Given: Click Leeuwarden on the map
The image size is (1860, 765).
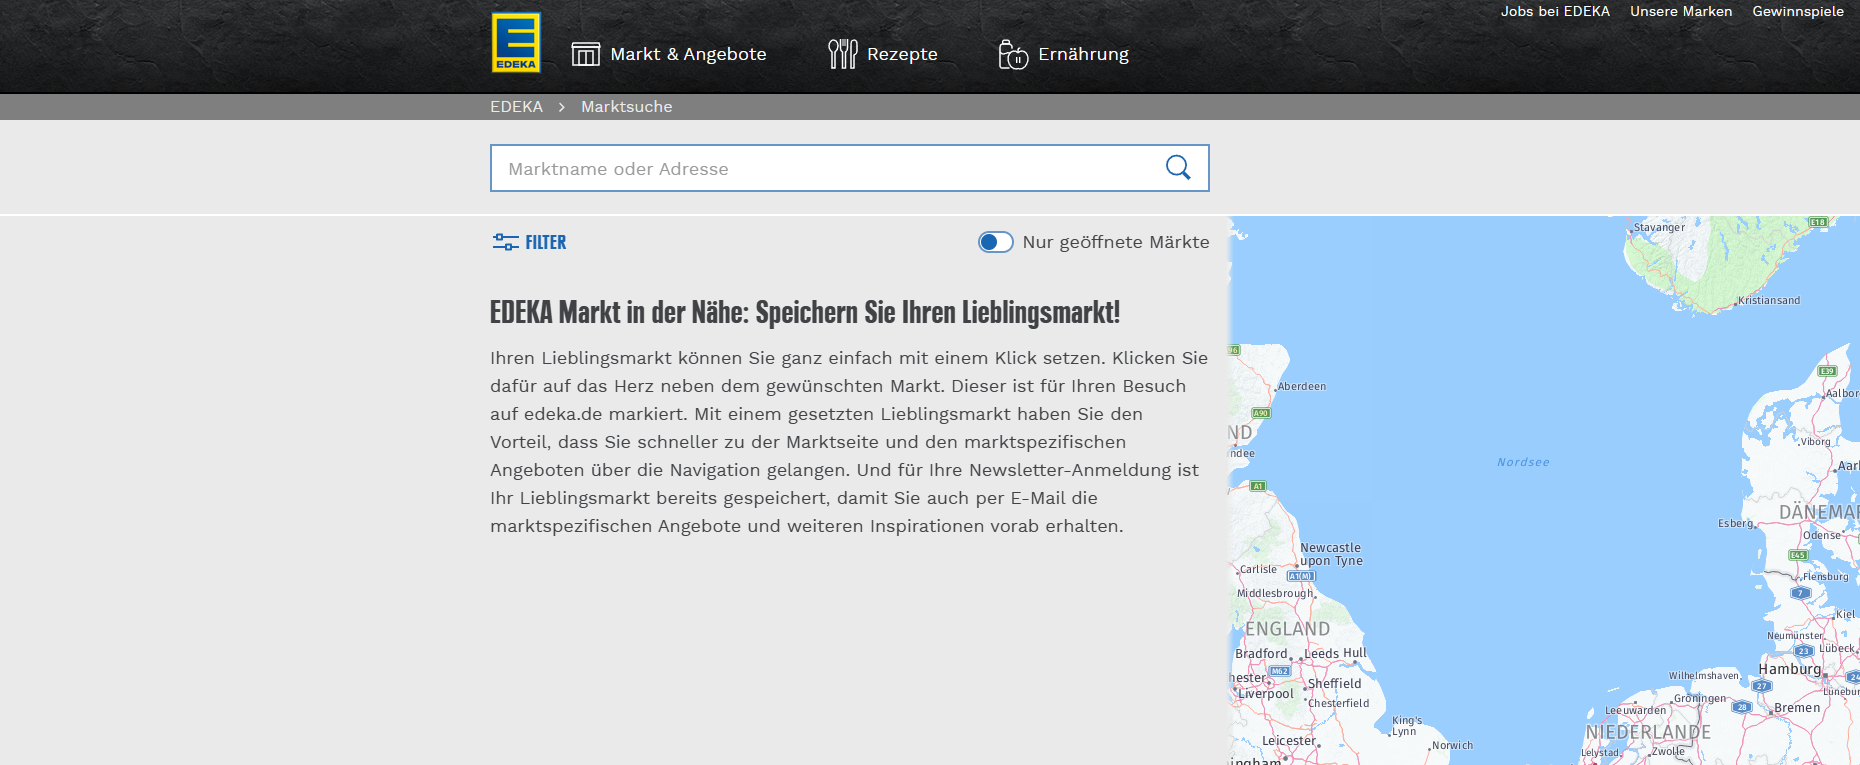Looking at the screenshot, I should tap(1636, 711).
